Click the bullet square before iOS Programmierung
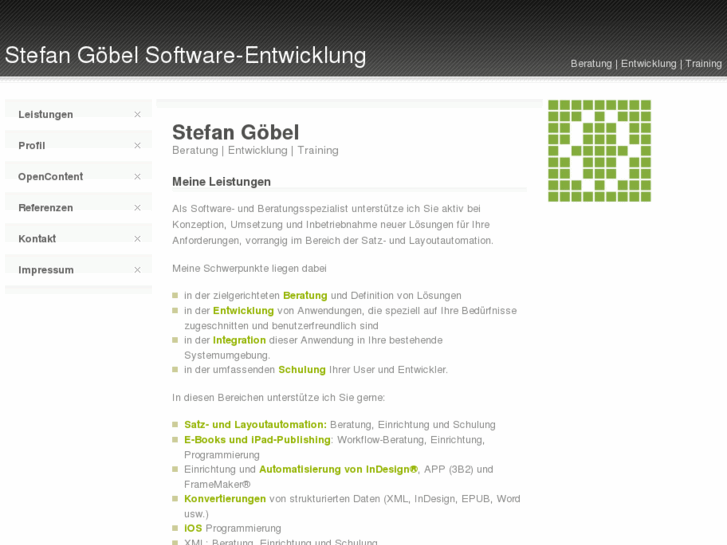Screen dimensions: 727x545 (x=175, y=528)
